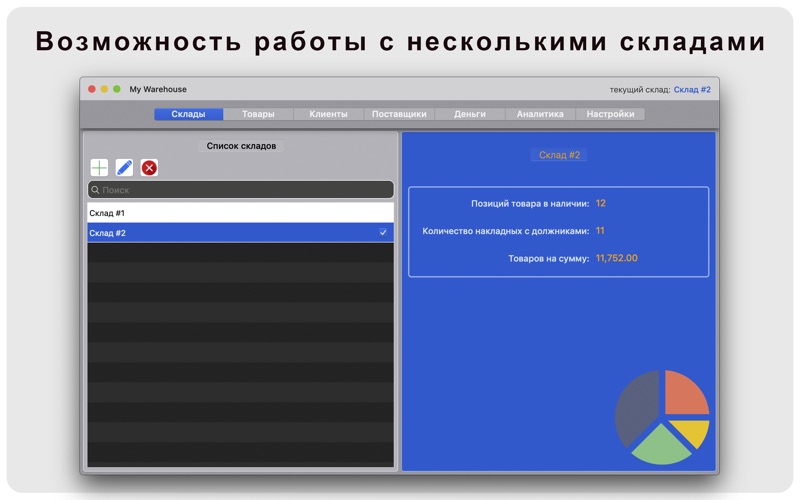Click the value 12 for positions in stock

(601, 203)
